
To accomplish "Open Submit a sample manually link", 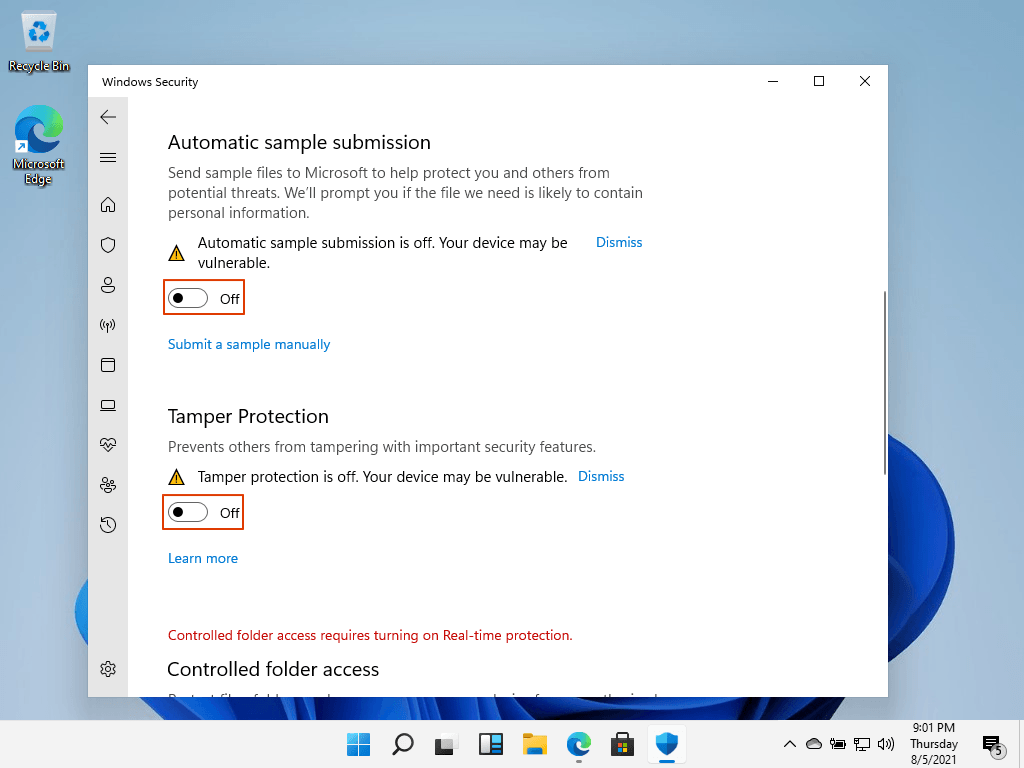I will pos(248,344).
